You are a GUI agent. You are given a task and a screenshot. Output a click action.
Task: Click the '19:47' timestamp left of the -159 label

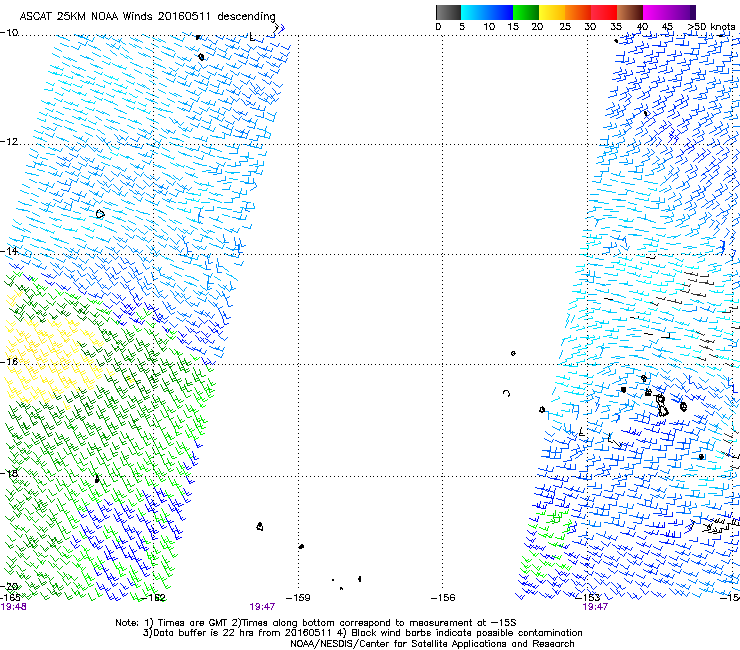[262, 607]
